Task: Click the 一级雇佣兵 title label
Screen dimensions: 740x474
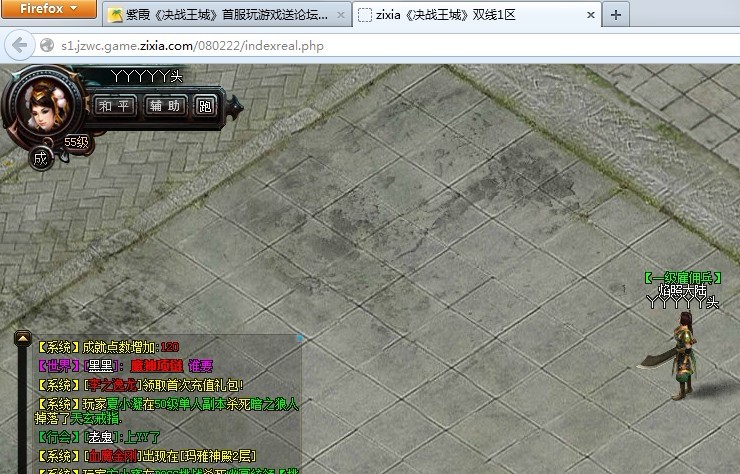Action: coord(683,278)
